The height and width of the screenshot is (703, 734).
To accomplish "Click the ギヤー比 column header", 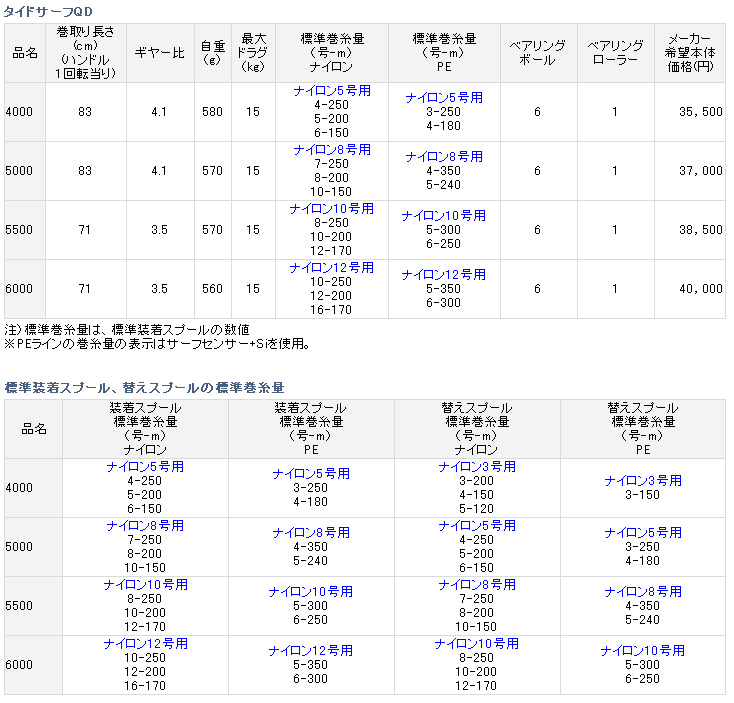I will tap(160, 53).
